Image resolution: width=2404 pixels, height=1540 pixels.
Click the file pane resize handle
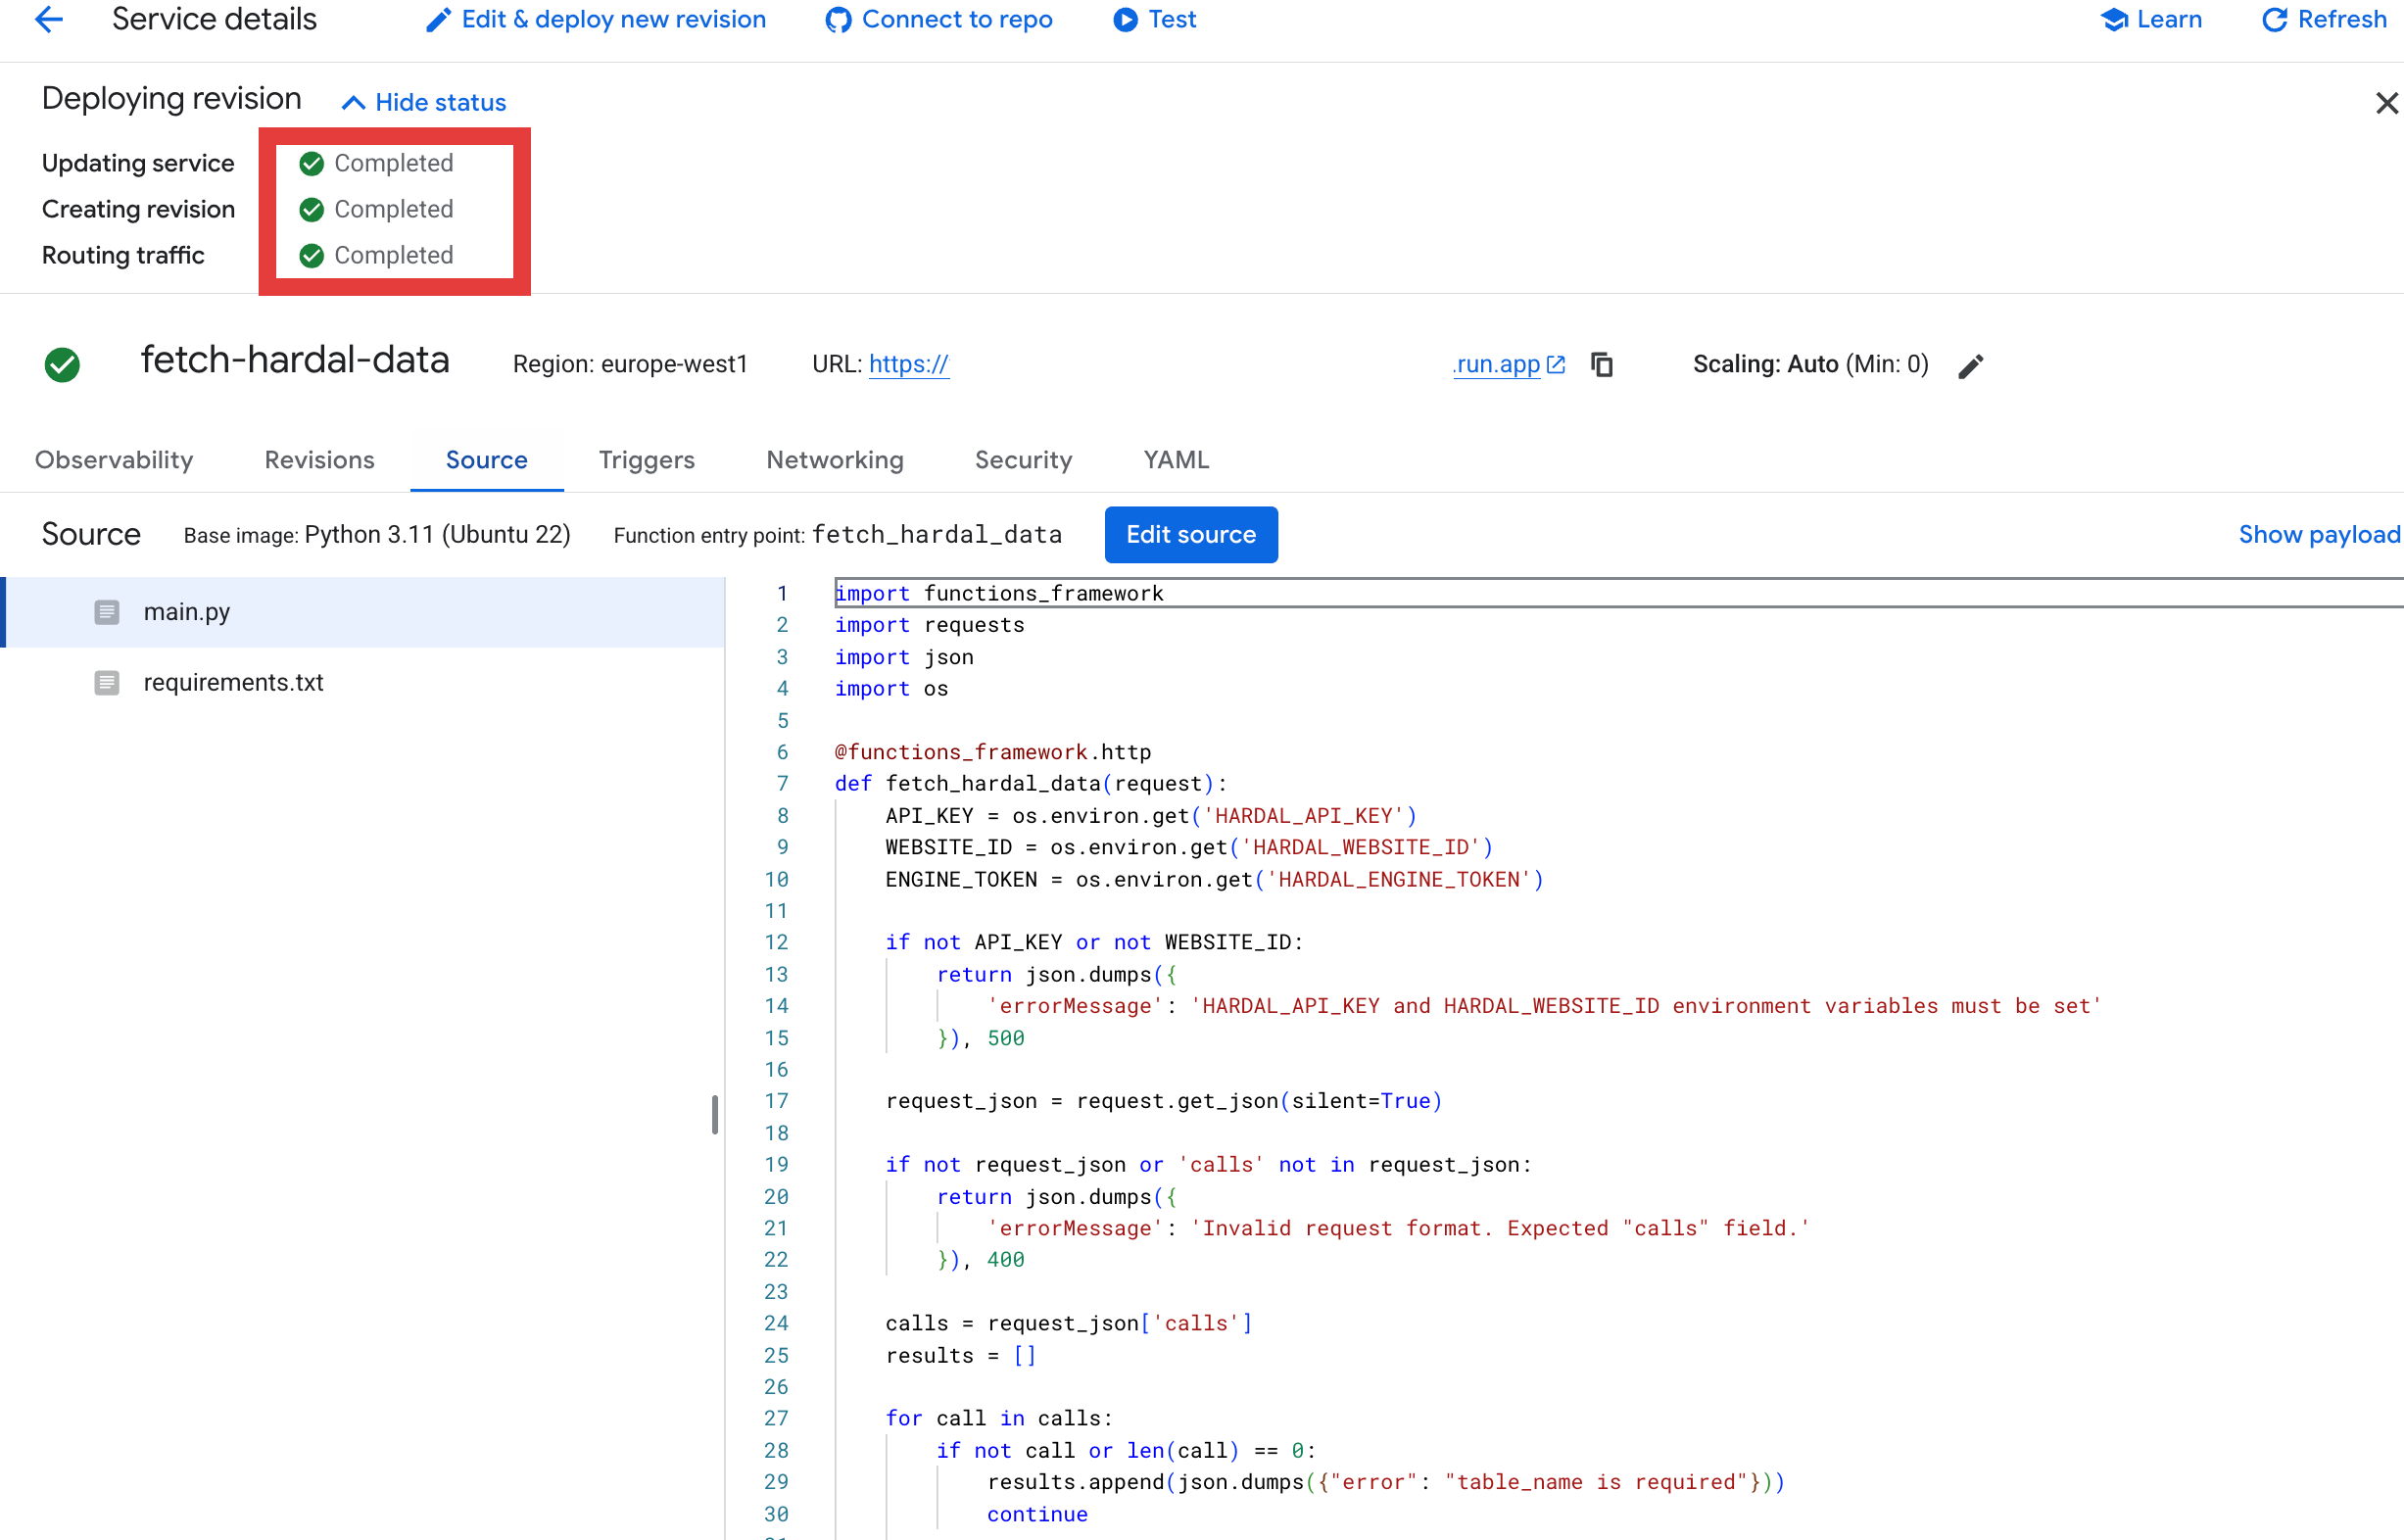715,1115
